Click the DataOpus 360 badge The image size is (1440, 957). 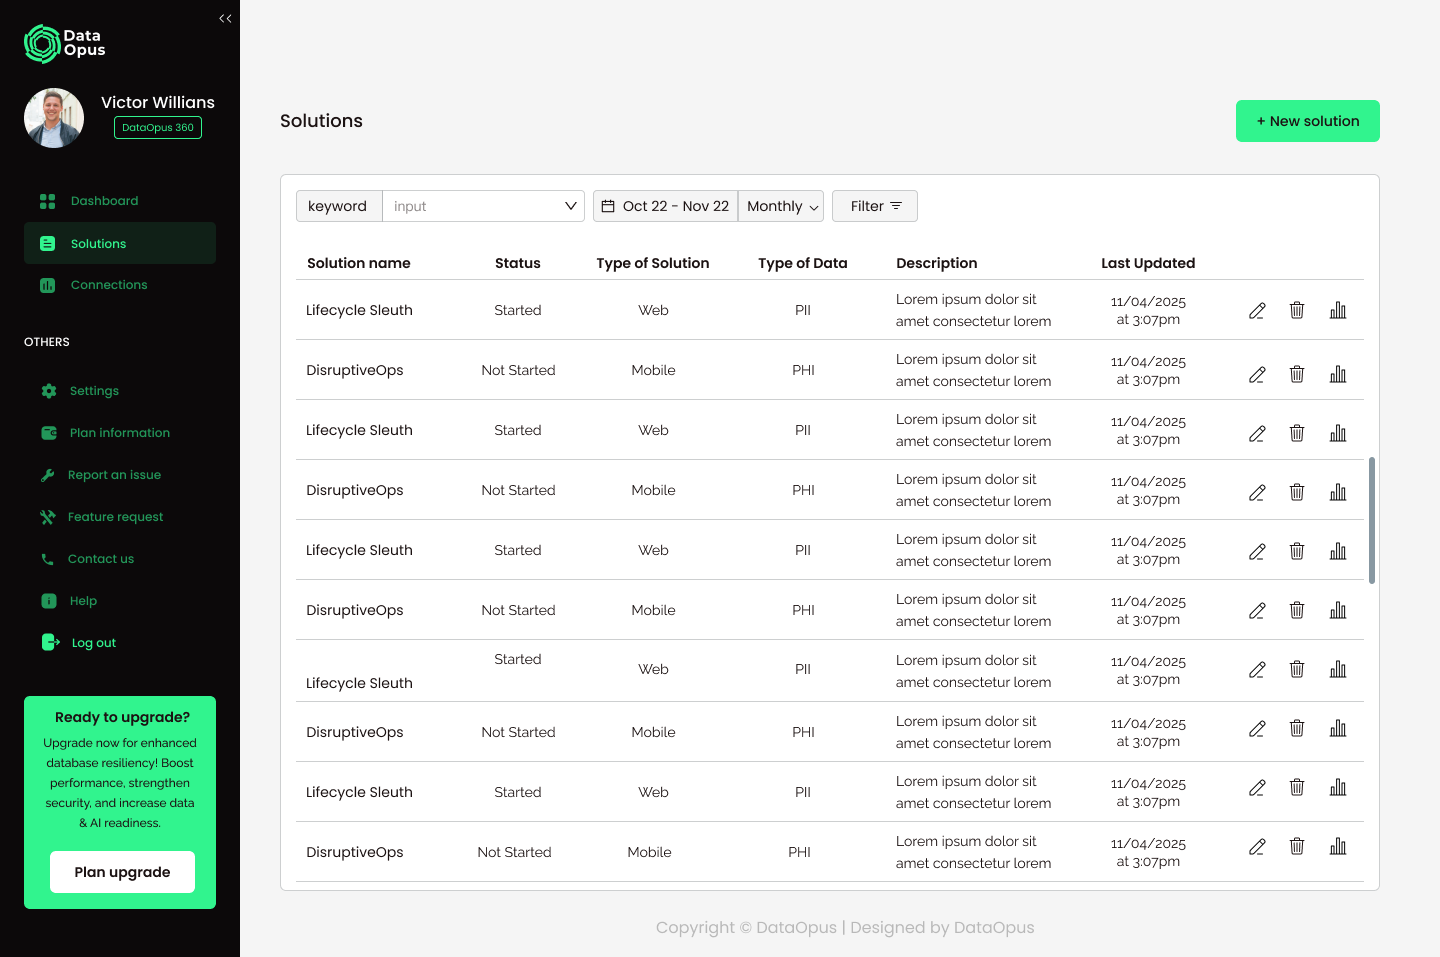pyautogui.click(x=158, y=128)
